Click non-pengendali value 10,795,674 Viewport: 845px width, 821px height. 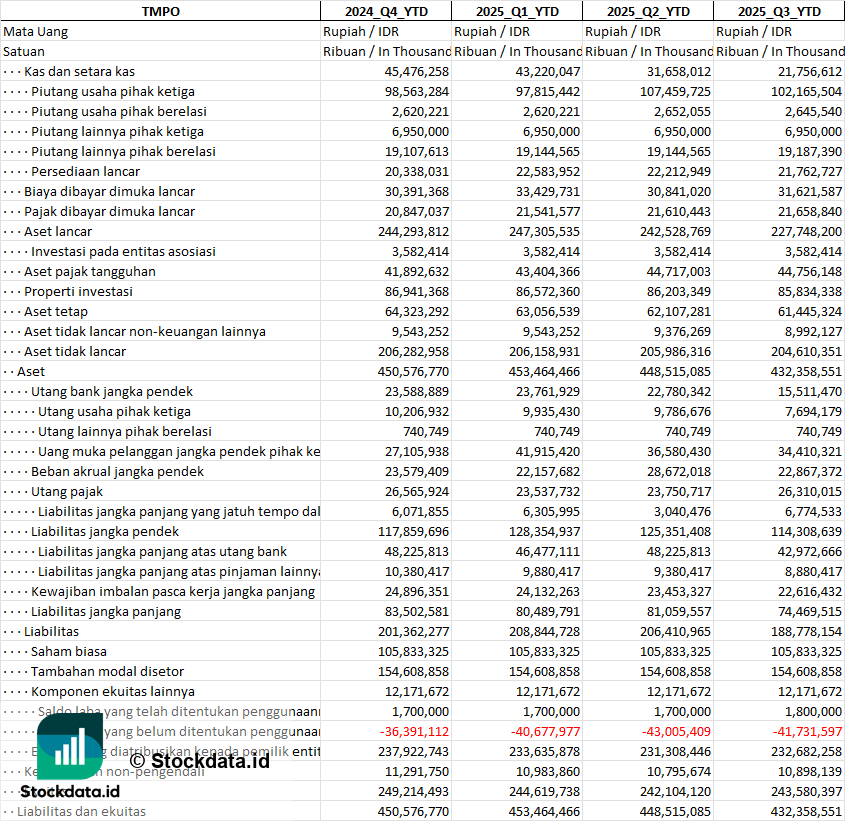[x=678, y=771]
